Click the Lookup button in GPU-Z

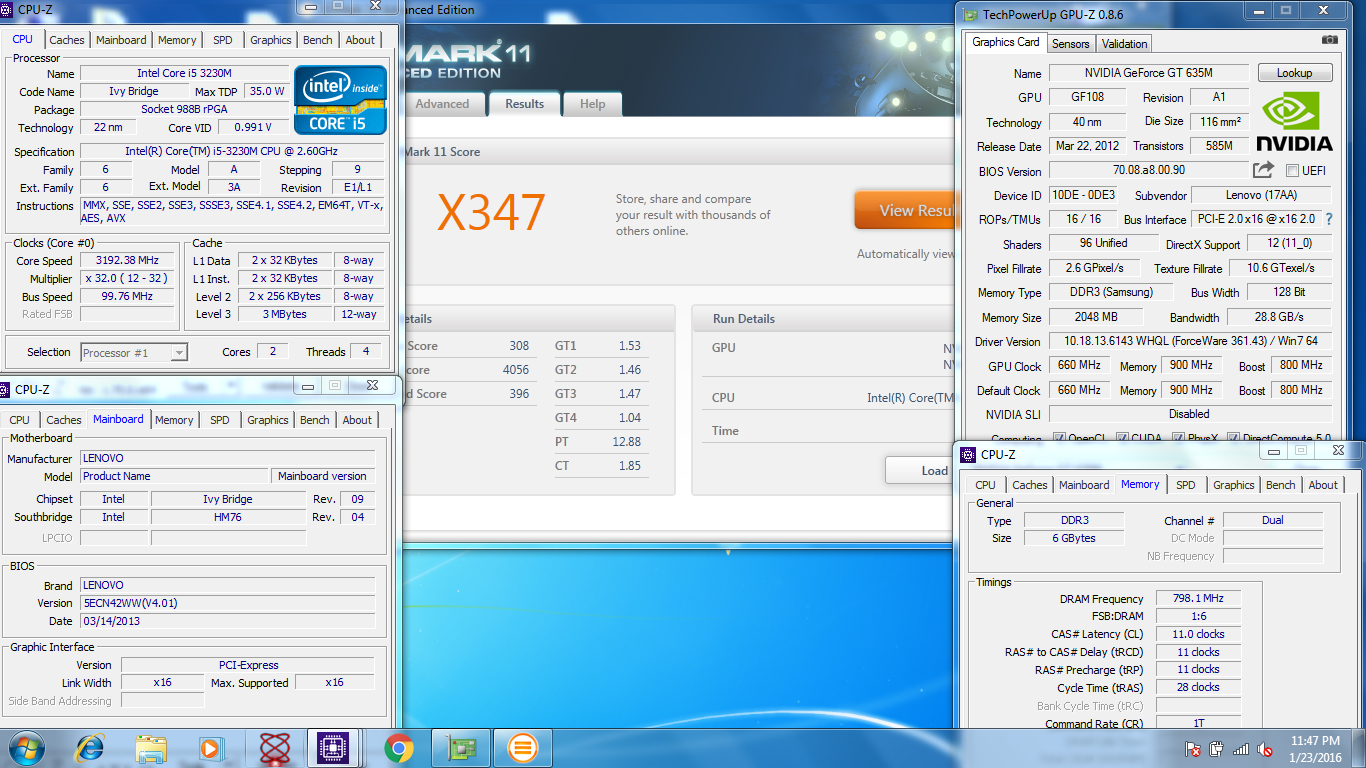(1294, 73)
